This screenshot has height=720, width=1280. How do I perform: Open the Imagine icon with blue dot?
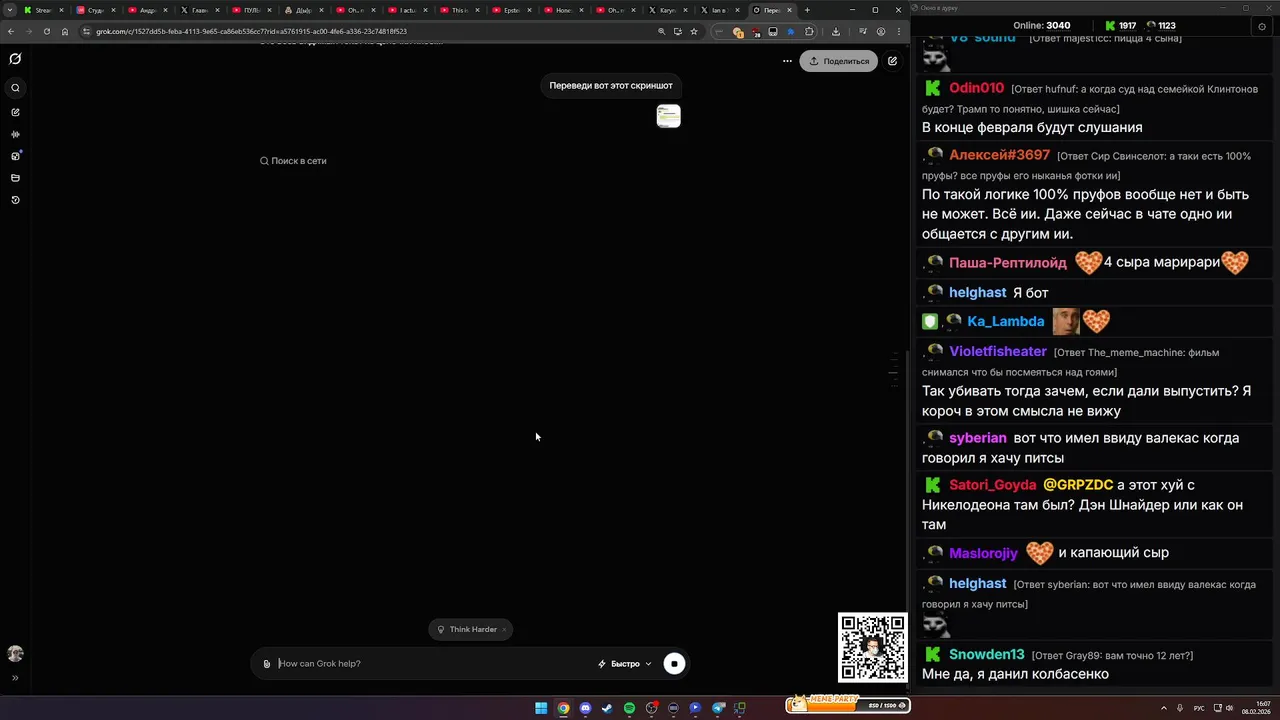[15, 156]
